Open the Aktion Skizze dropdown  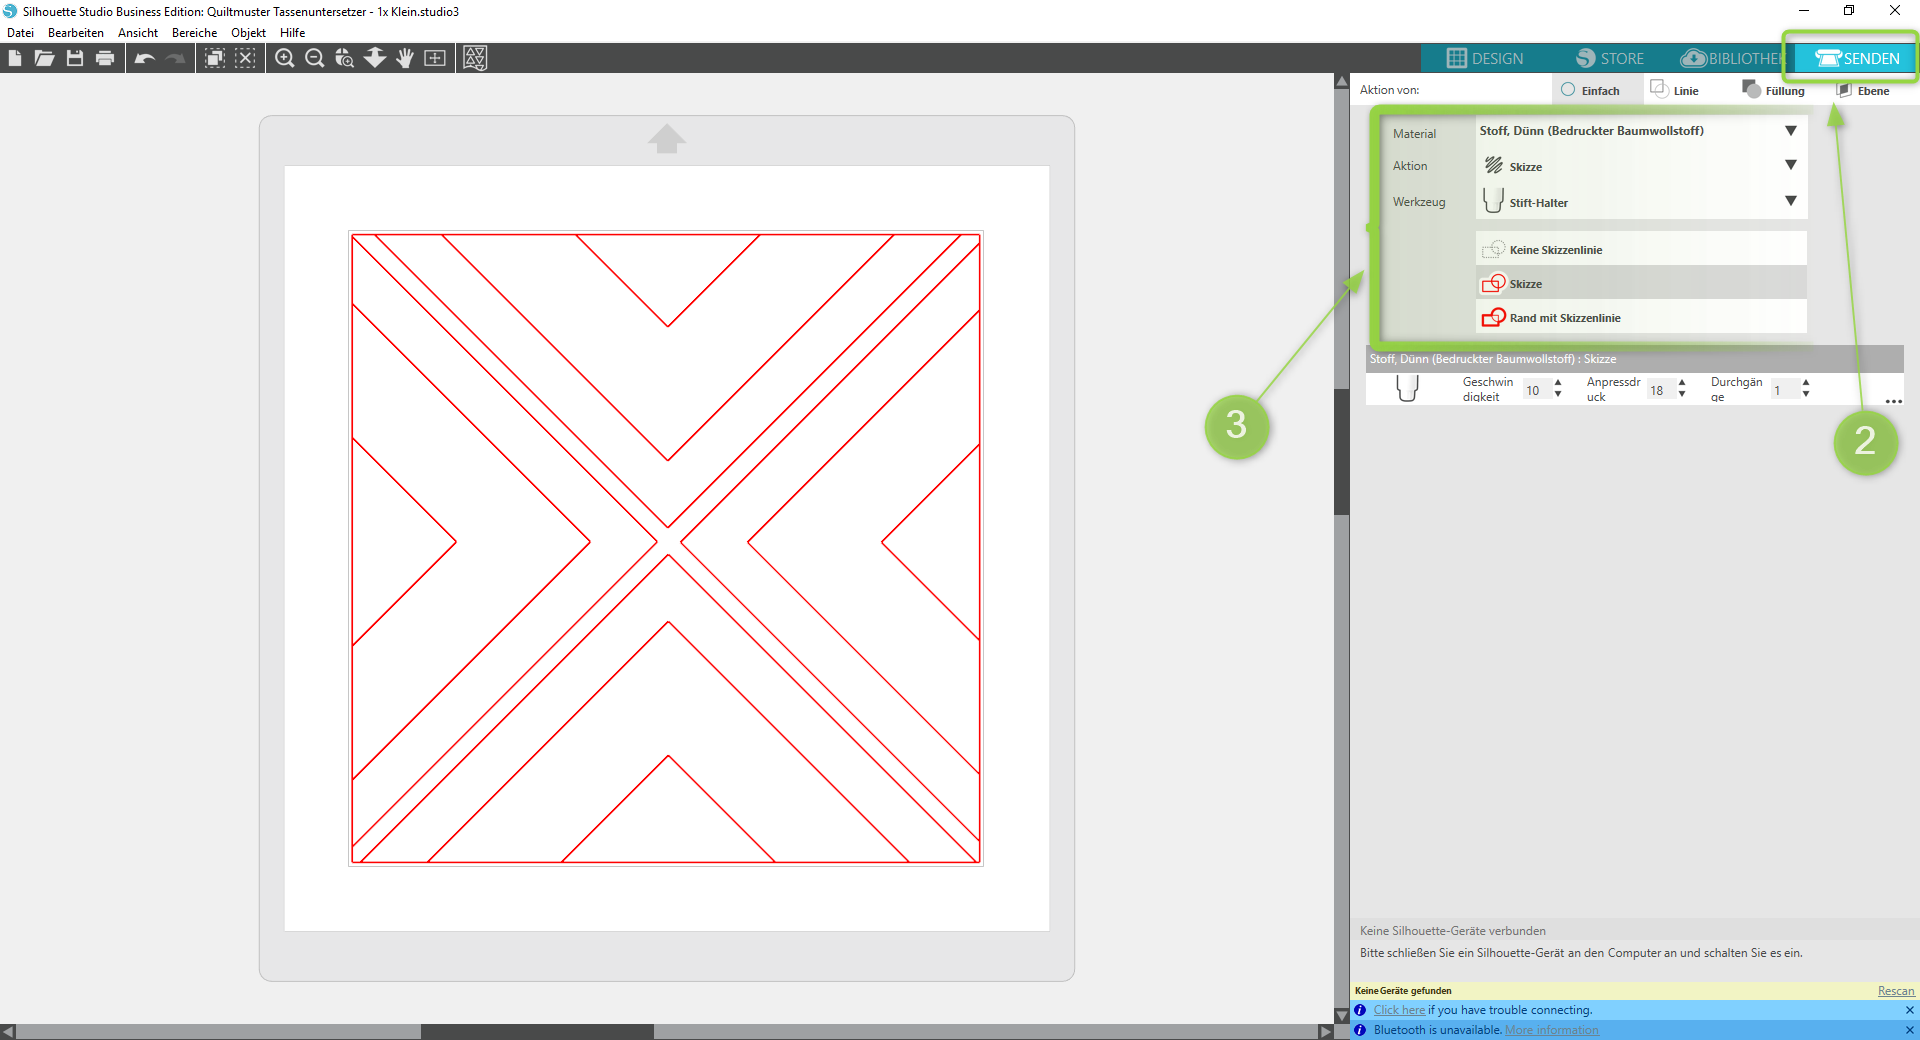click(1790, 166)
